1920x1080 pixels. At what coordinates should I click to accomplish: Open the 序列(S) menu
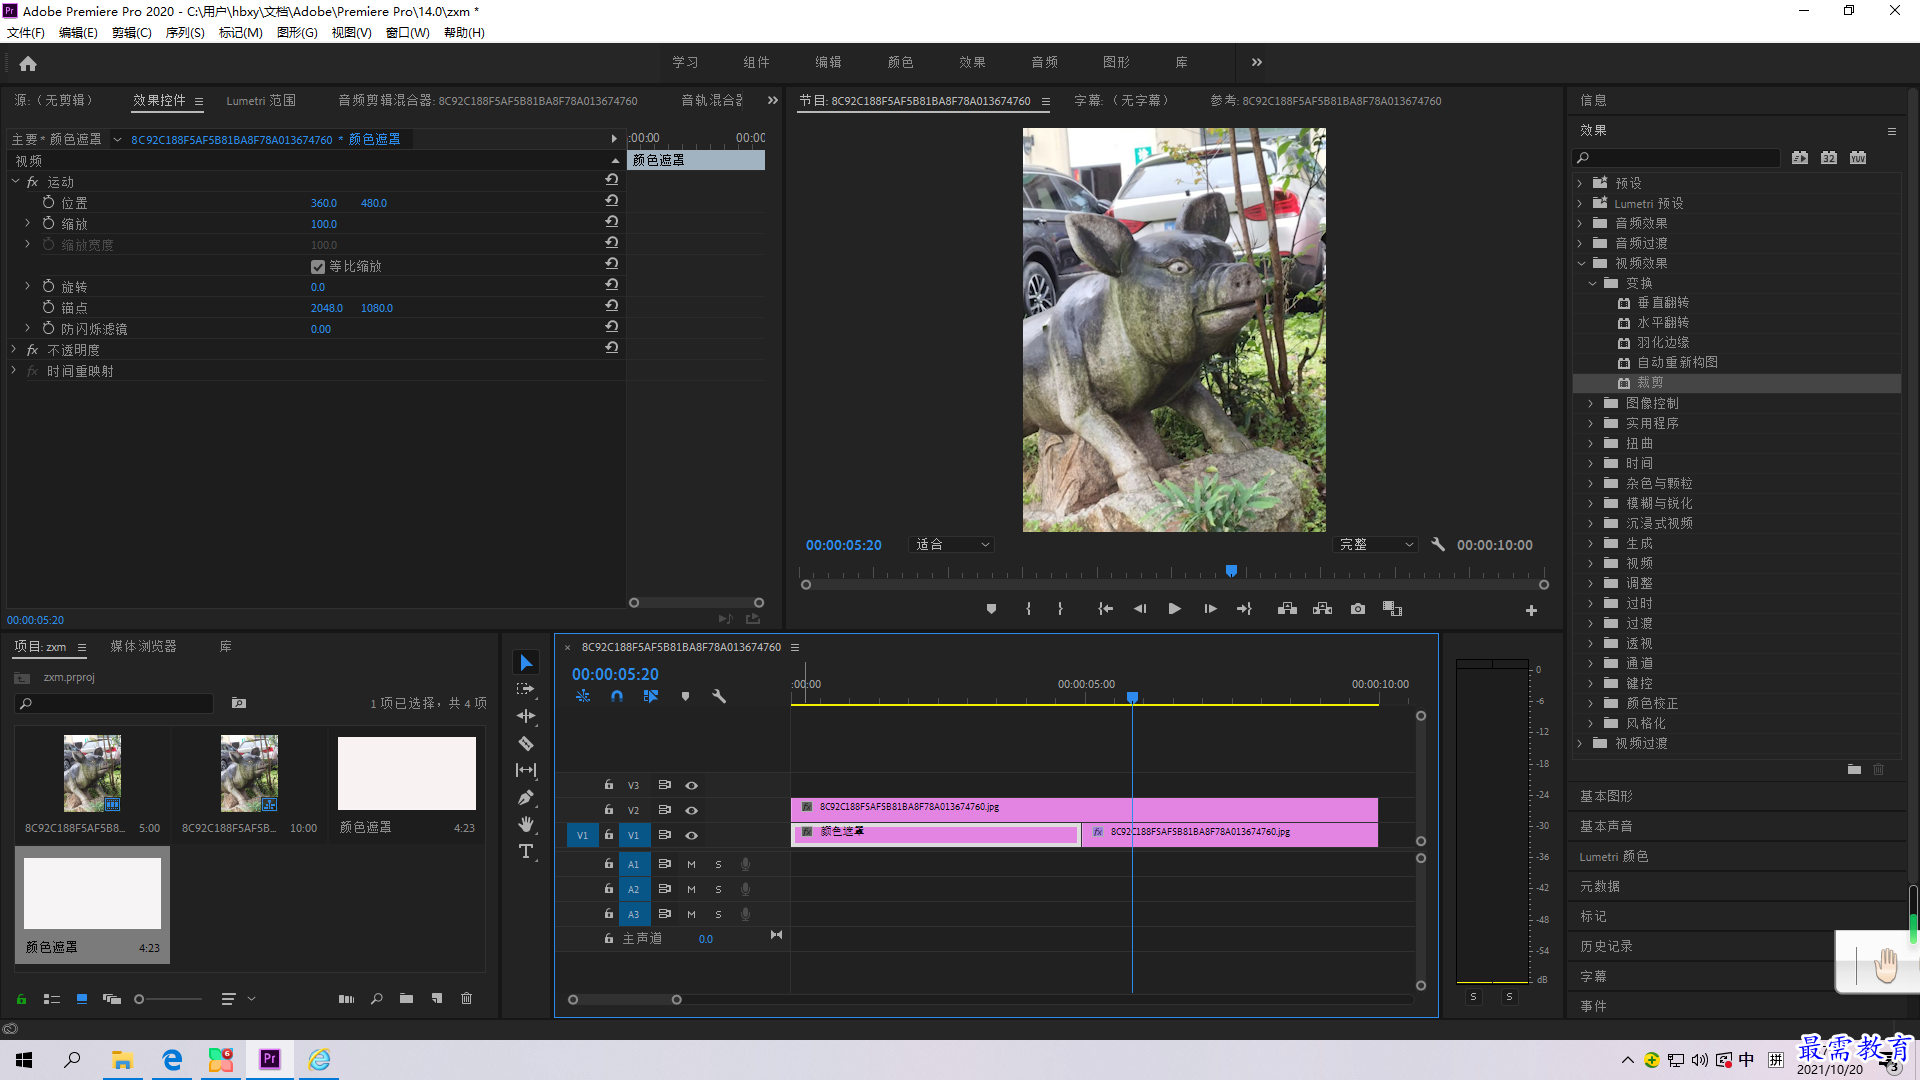(185, 33)
